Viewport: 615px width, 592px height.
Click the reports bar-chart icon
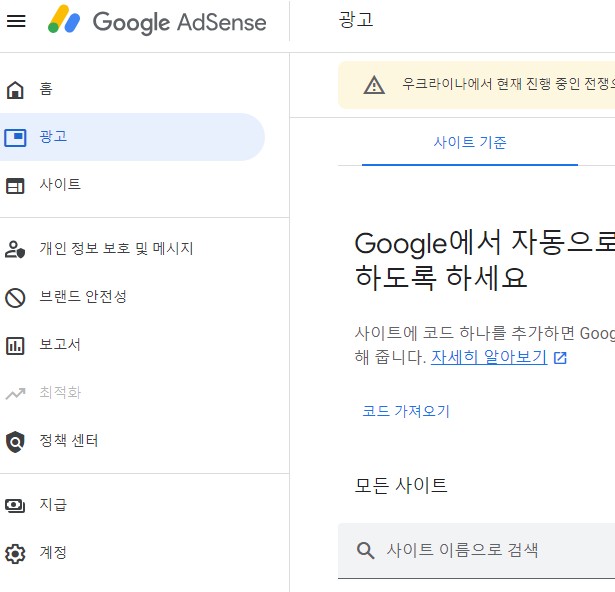[15, 346]
